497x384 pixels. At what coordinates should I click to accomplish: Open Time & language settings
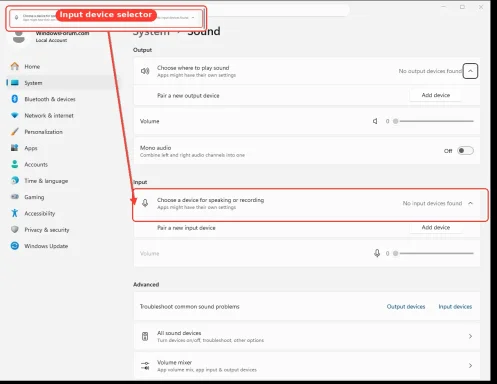coord(46,181)
